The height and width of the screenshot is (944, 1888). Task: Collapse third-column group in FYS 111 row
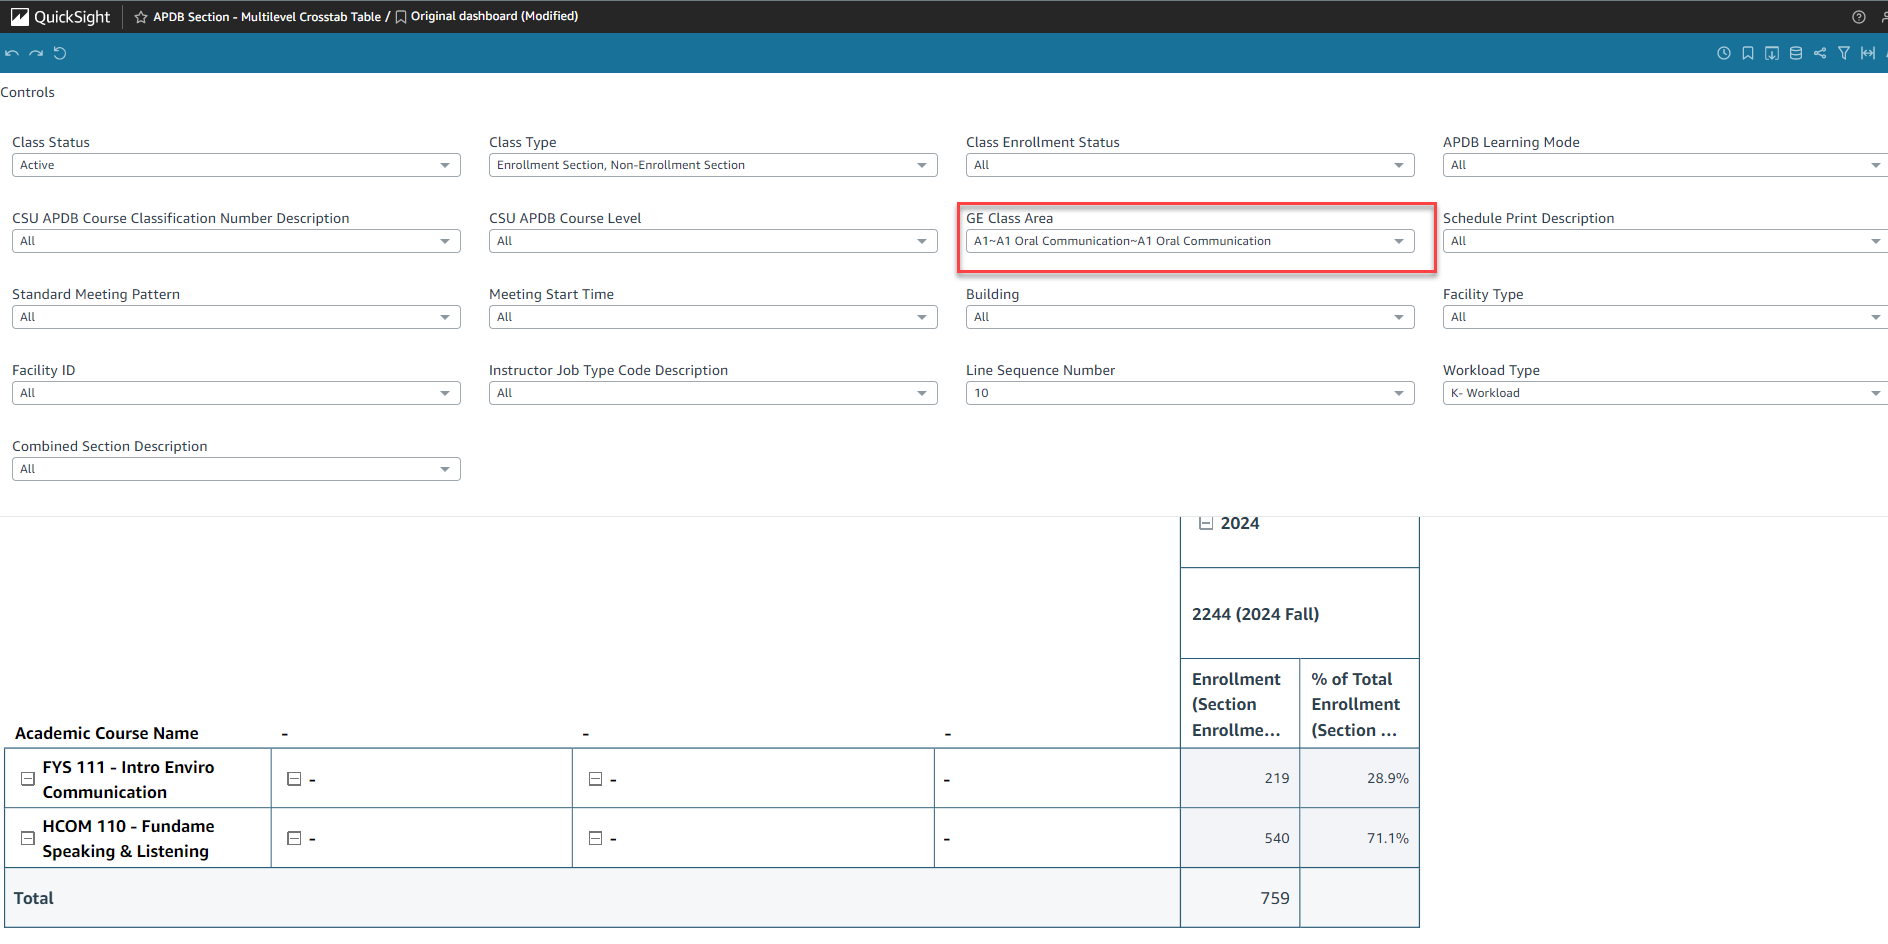[595, 779]
